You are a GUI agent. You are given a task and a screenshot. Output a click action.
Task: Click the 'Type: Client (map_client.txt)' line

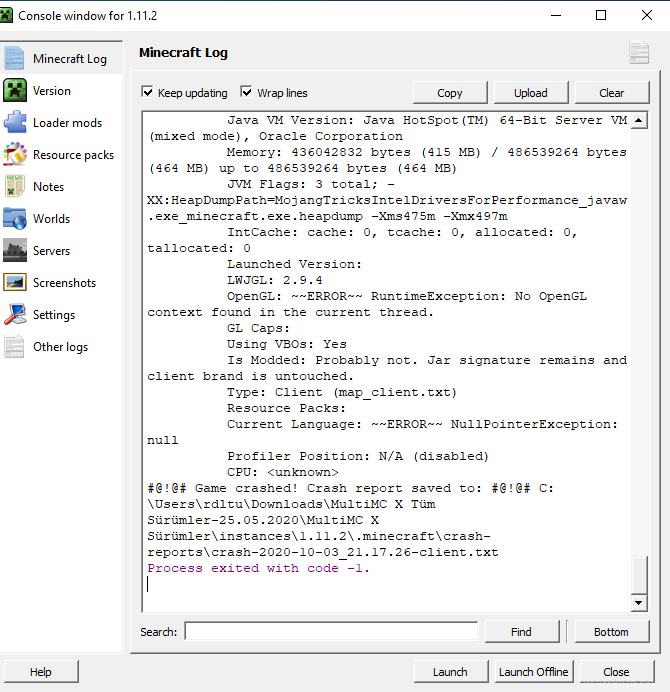(342, 392)
